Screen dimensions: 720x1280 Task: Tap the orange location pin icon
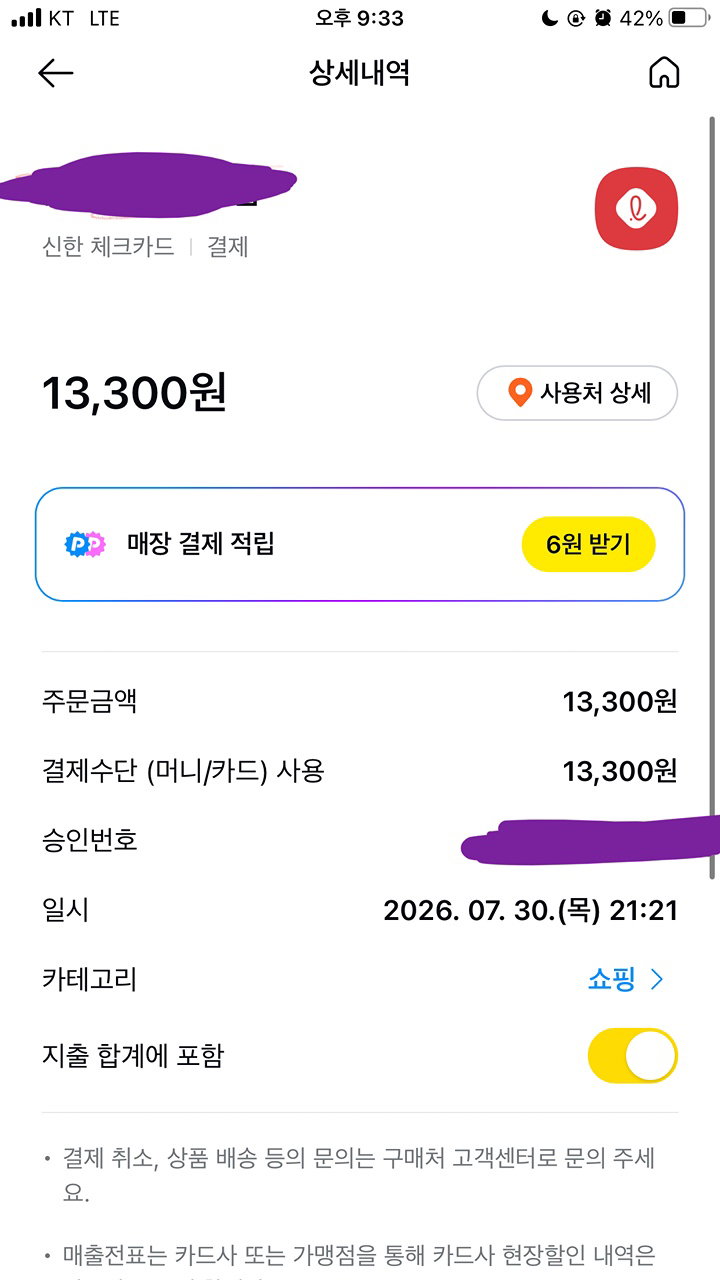(x=519, y=393)
